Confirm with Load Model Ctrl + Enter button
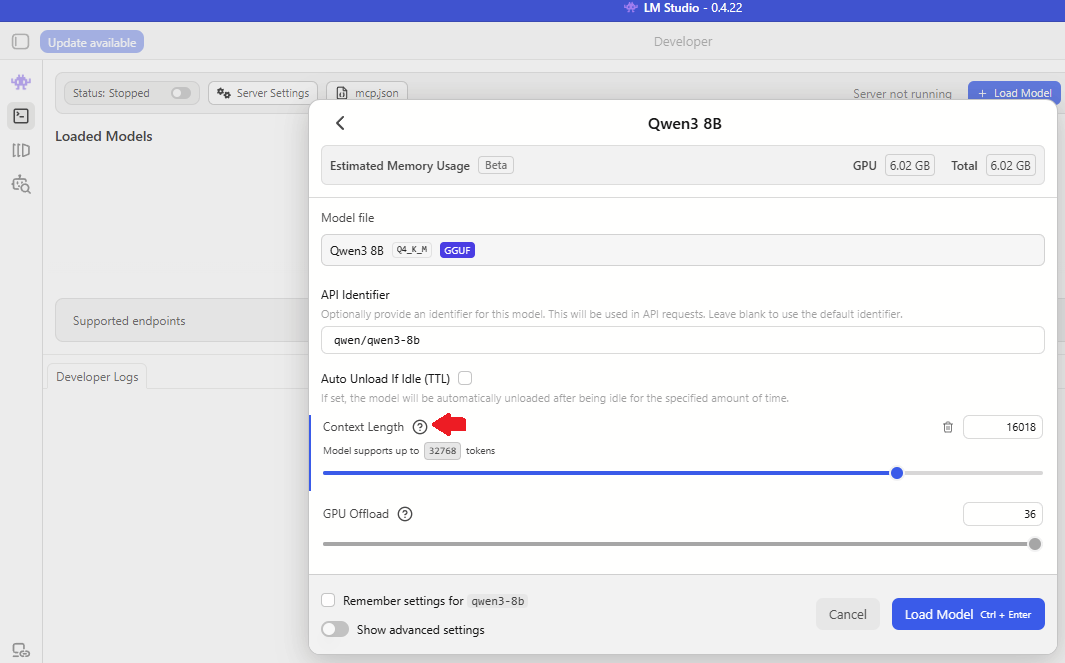The width and height of the screenshot is (1065, 663). coord(968,614)
